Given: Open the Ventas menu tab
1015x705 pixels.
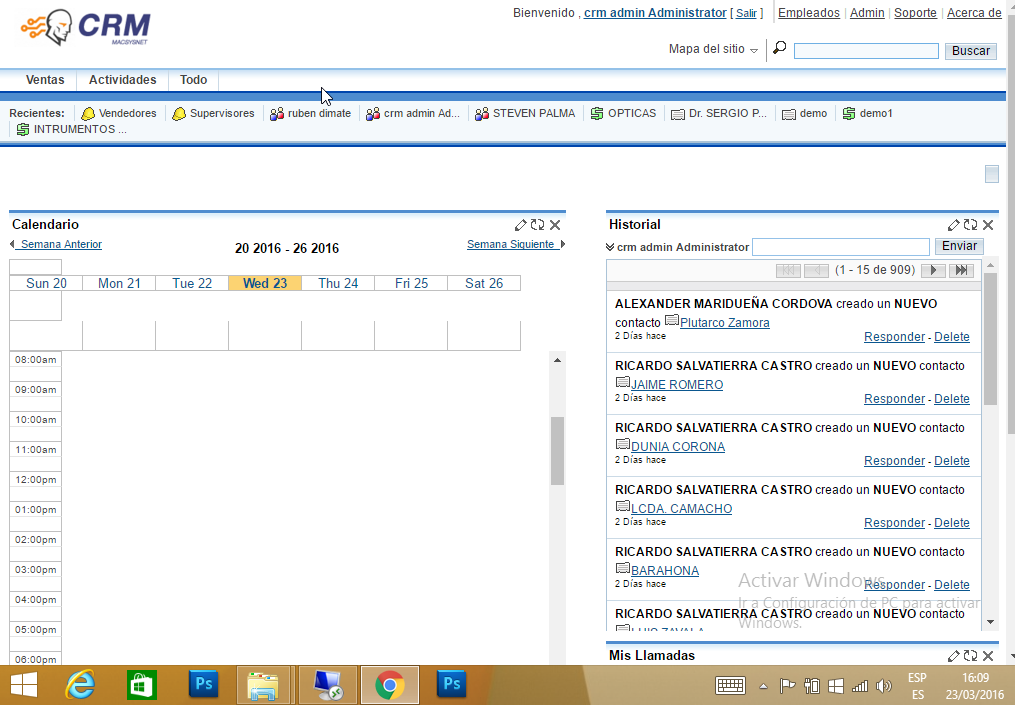Looking at the screenshot, I should (45, 80).
